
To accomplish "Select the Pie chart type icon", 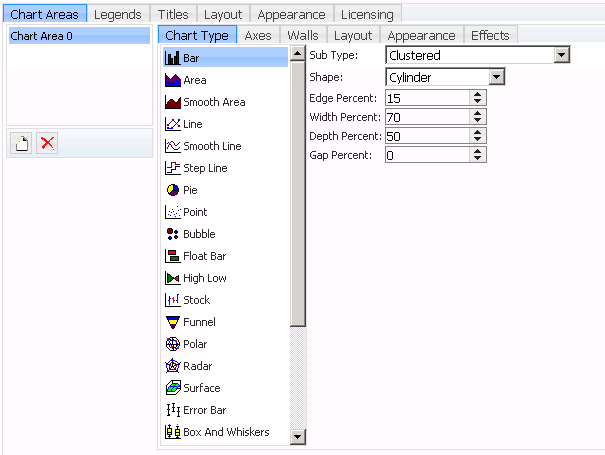I will 172,190.
